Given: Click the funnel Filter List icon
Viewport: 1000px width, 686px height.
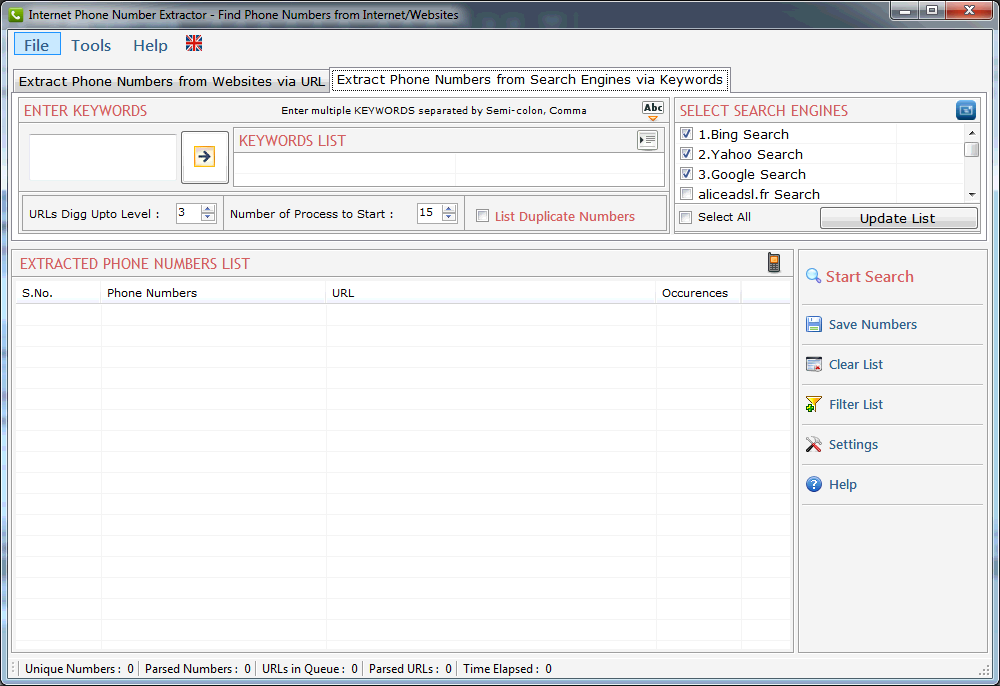Looking at the screenshot, I should coord(814,404).
